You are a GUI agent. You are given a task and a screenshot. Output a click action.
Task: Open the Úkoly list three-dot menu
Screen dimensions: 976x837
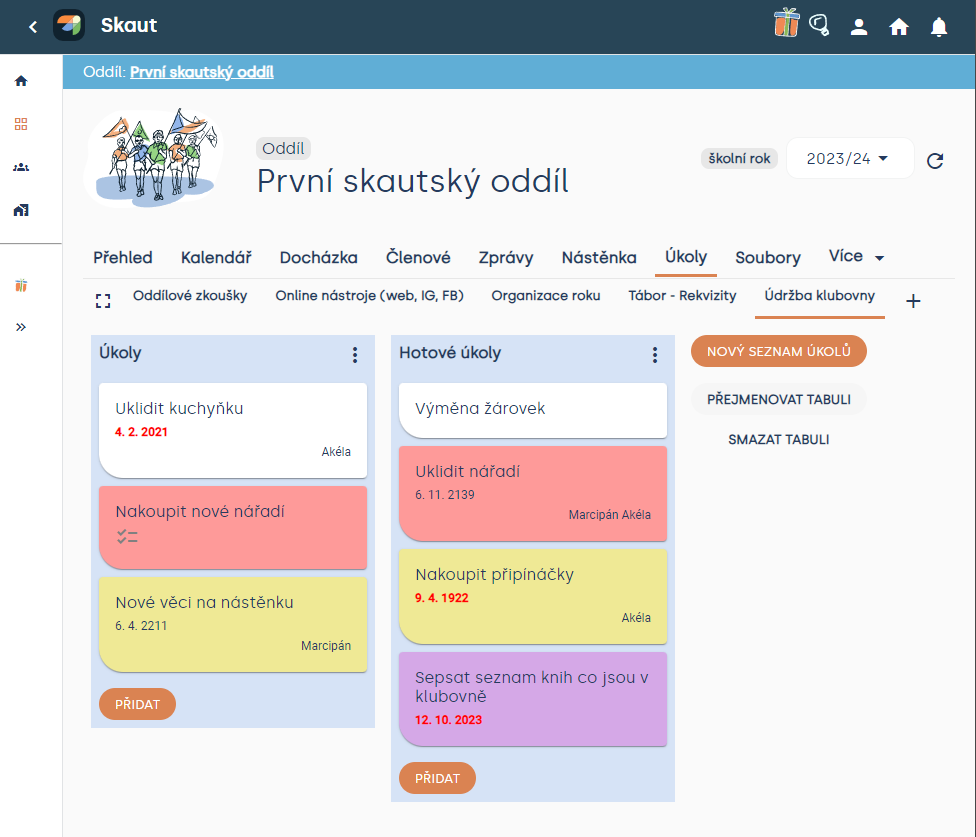click(x=355, y=355)
